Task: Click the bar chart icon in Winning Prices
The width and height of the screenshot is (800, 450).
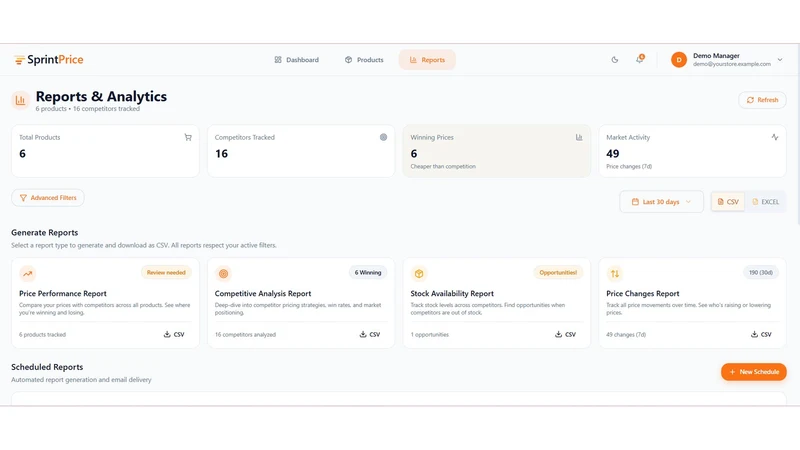Action: point(579,137)
